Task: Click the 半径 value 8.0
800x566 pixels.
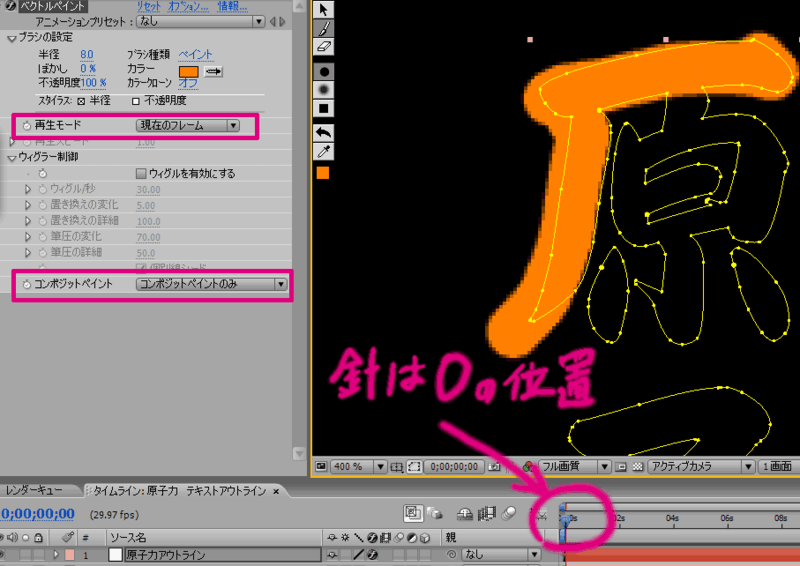Action: 87,55
